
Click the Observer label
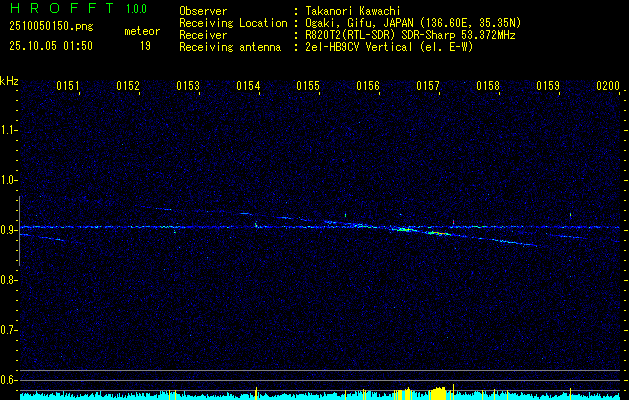click(x=203, y=11)
